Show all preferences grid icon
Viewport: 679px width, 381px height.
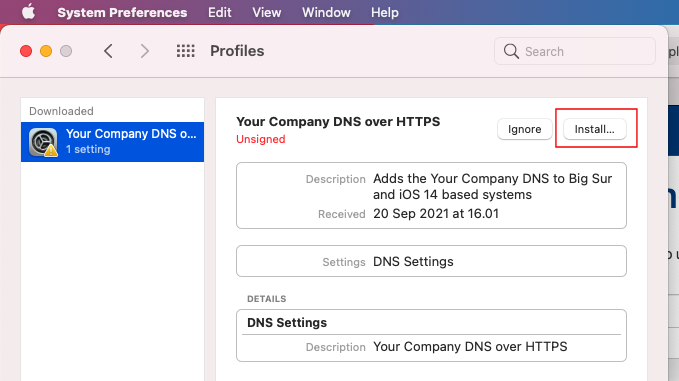click(x=185, y=51)
